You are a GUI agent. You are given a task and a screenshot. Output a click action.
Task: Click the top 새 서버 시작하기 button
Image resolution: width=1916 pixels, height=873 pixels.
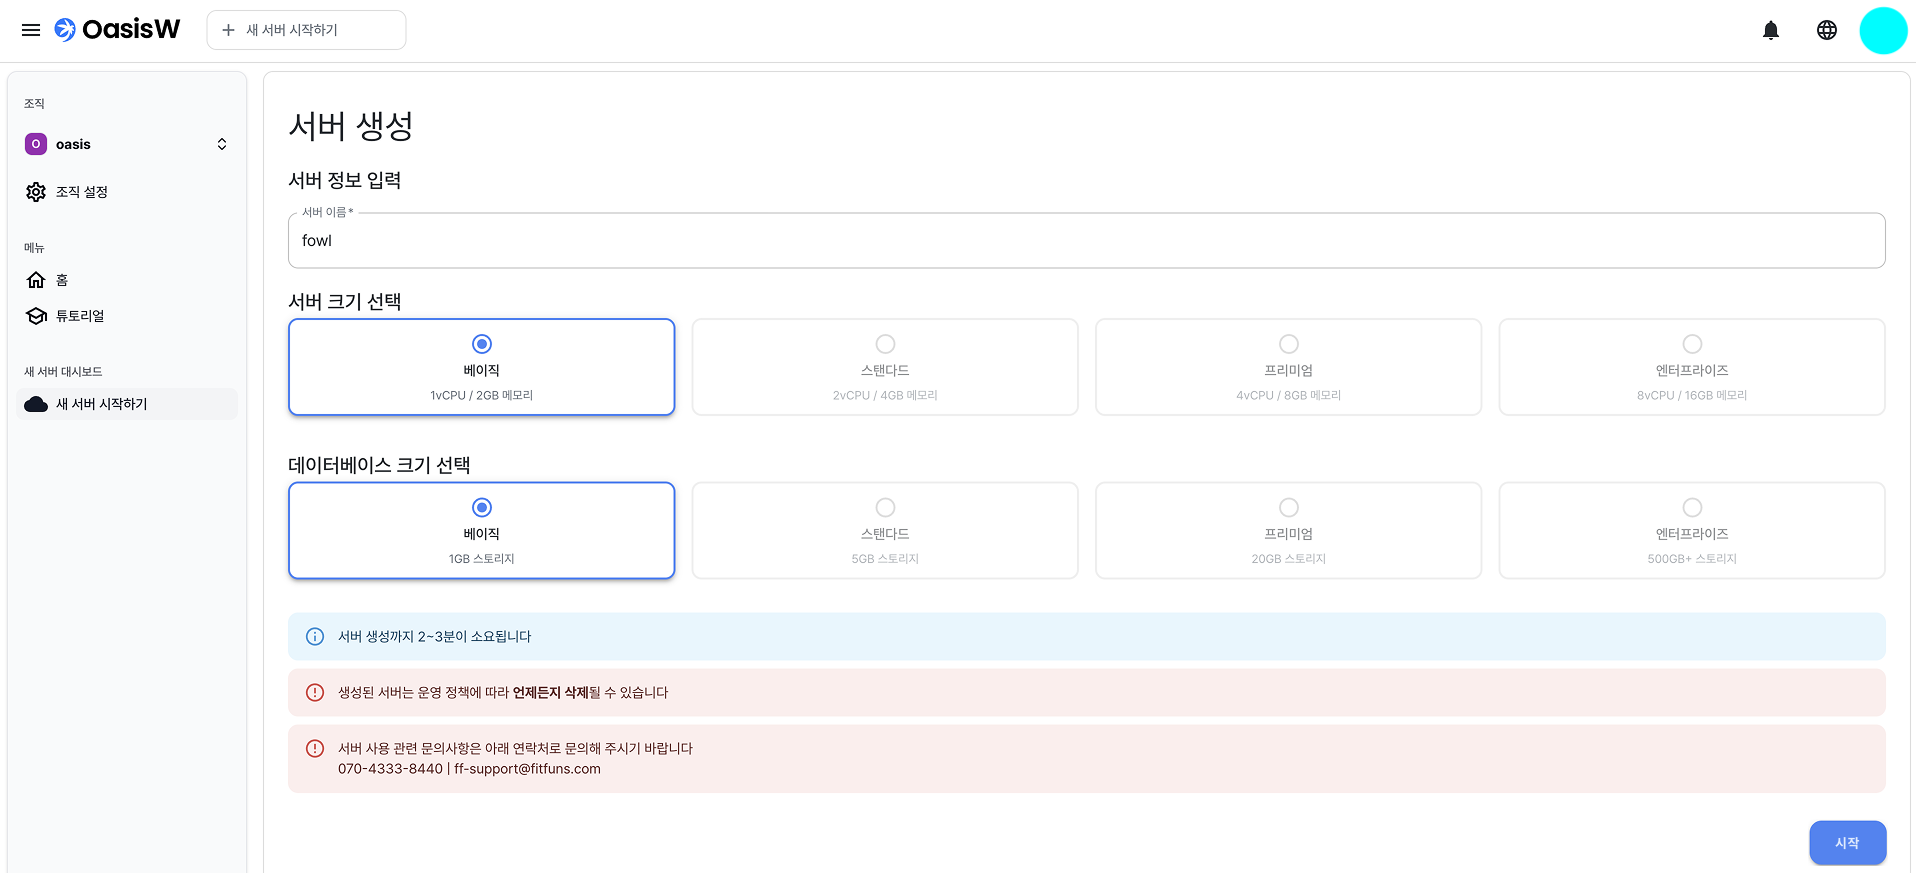click(306, 30)
